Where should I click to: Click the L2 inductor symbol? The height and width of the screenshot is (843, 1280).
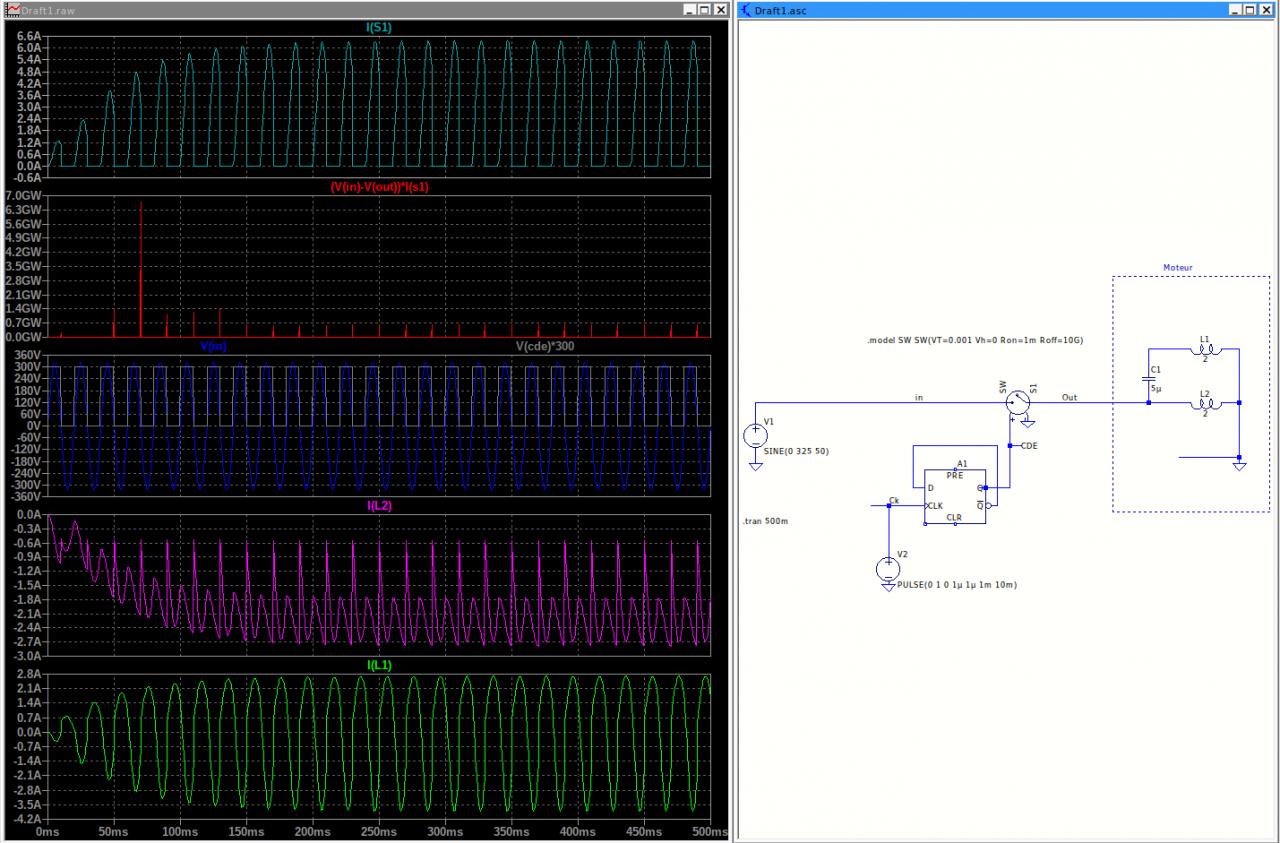coord(1205,403)
